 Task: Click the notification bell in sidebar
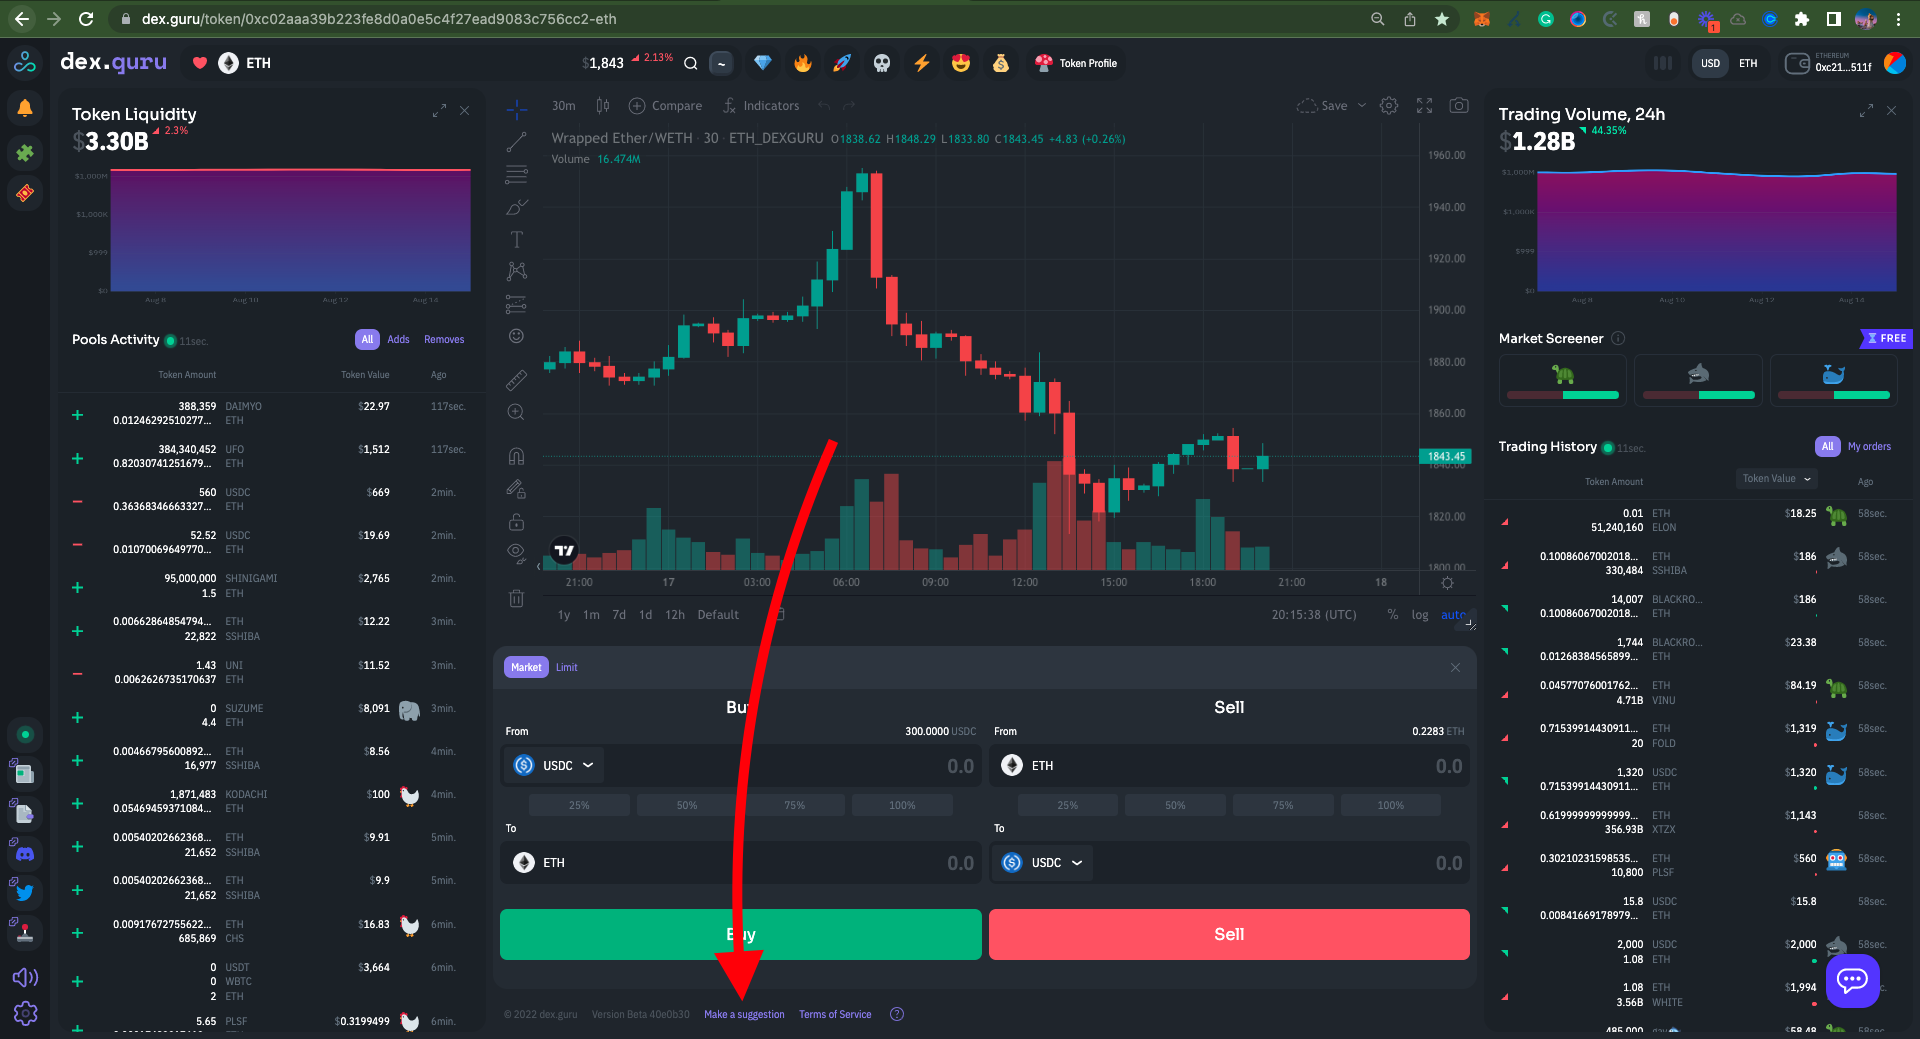point(25,108)
